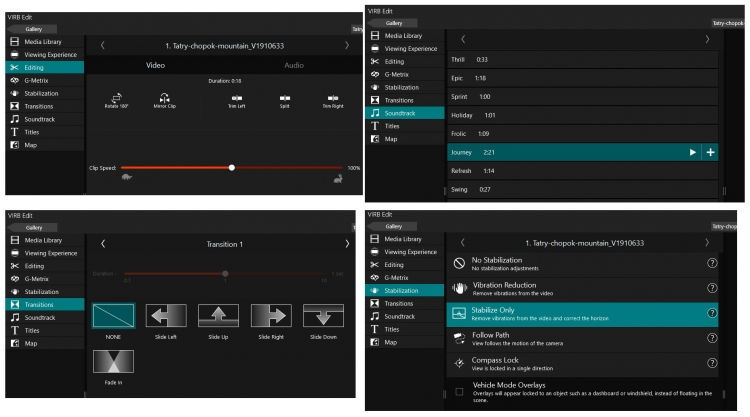The width and height of the screenshot is (750, 417).
Task: Open Soundtrack in Transitions window sidebar
Action: pyautogui.click(x=45, y=318)
